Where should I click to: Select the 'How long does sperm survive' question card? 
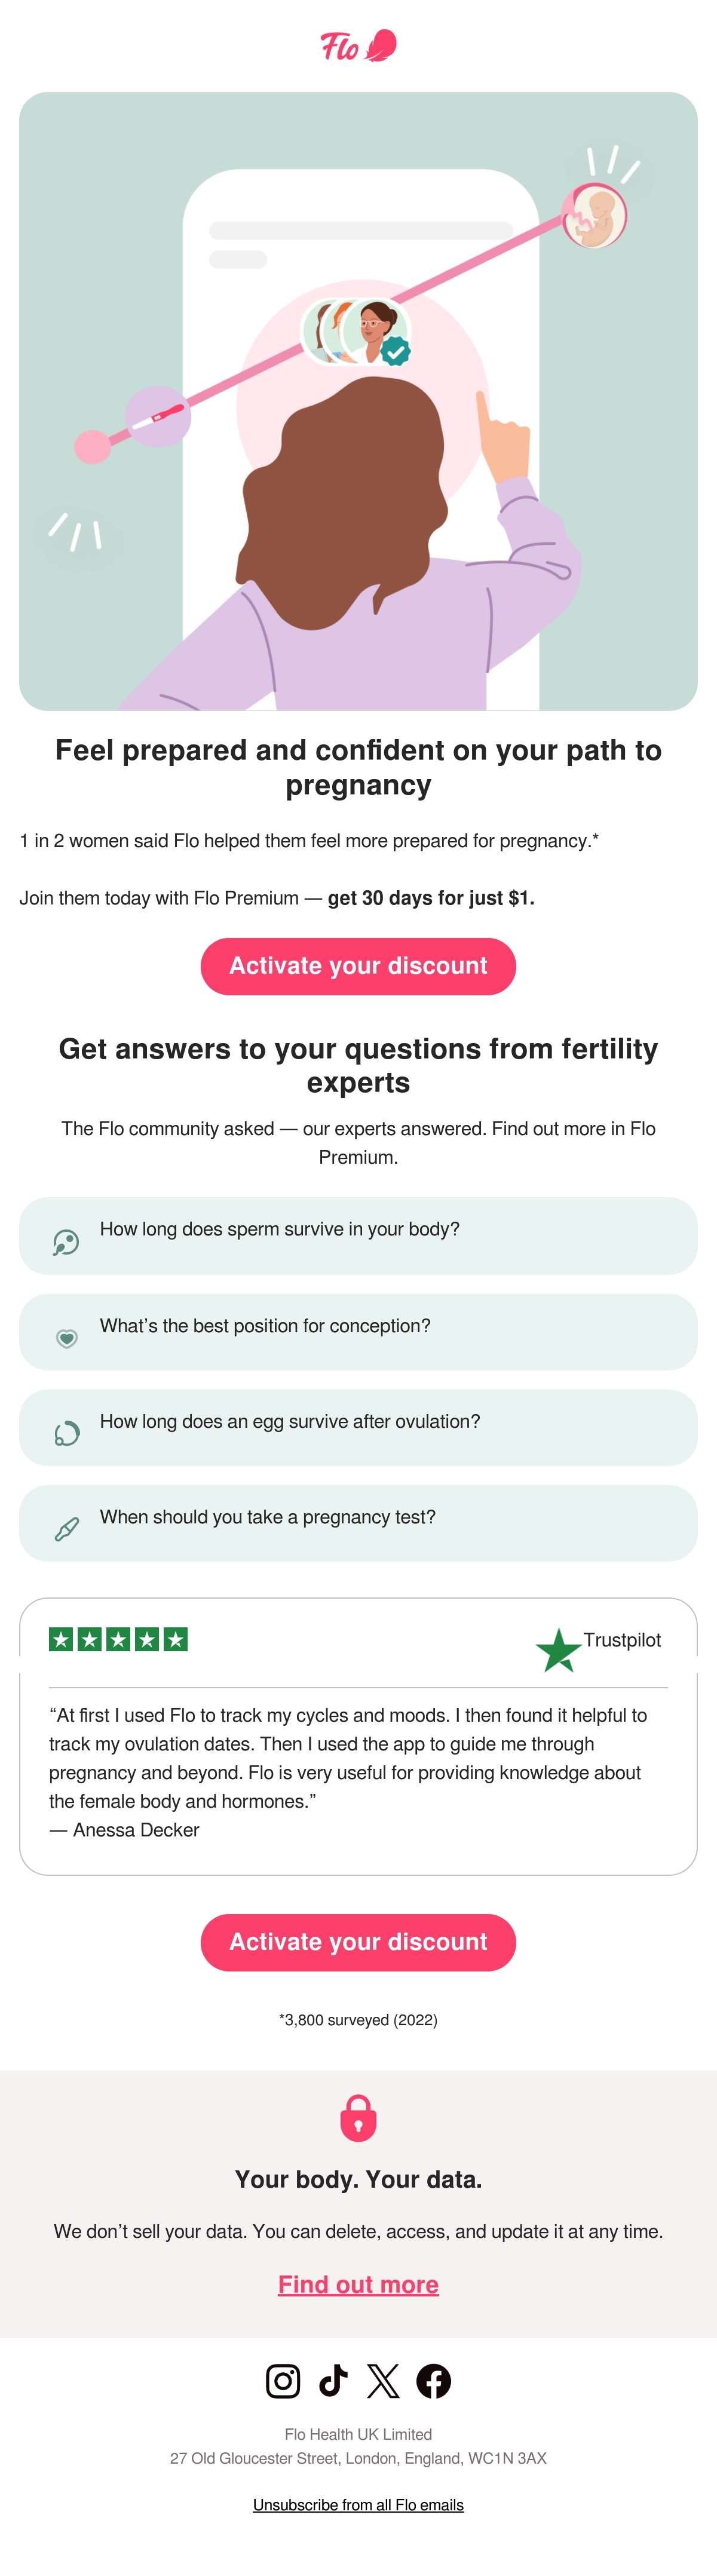click(x=358, y=1236)
